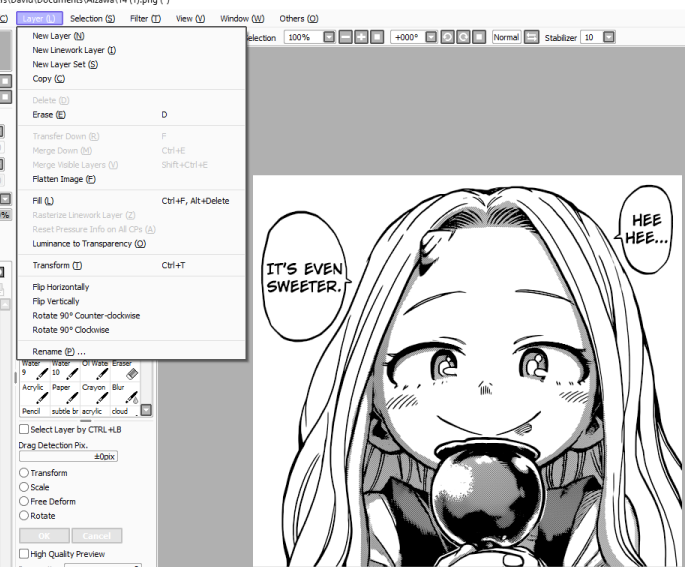The width and height of the screenshot is (685, 567).
Task: Open the Normal view mode box
Action: (506, 37)
